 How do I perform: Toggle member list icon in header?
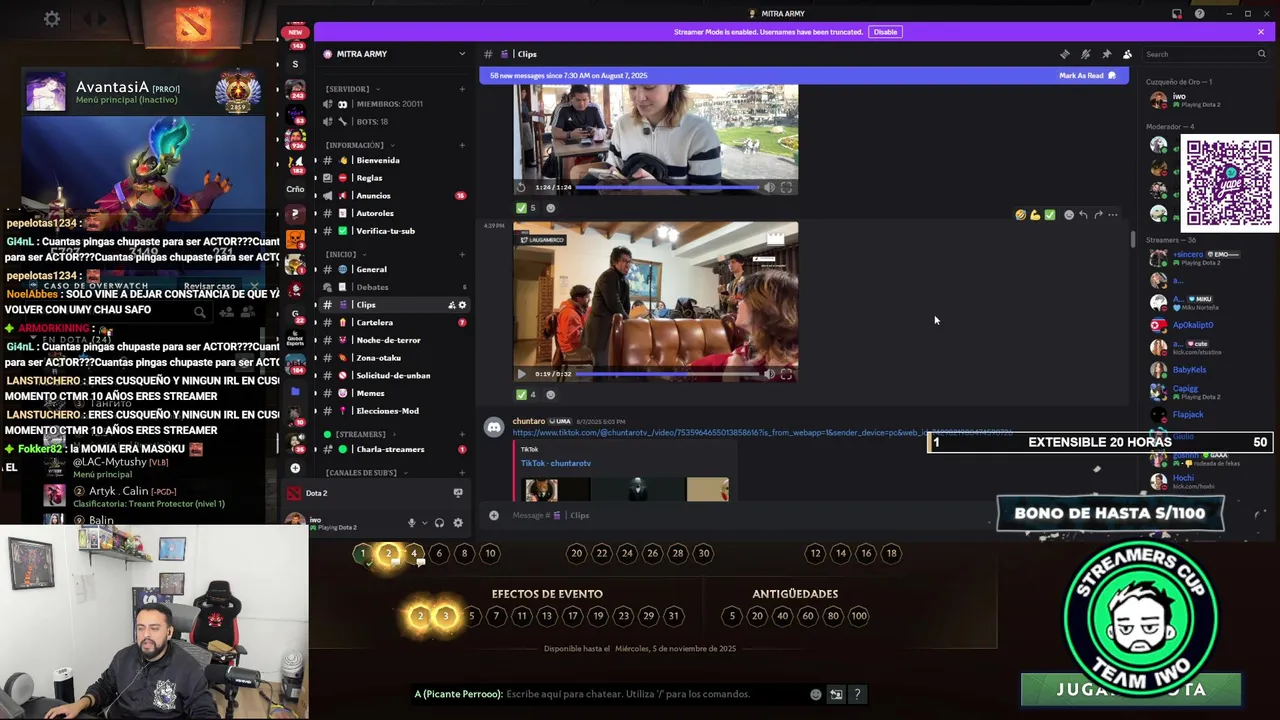1127,54
